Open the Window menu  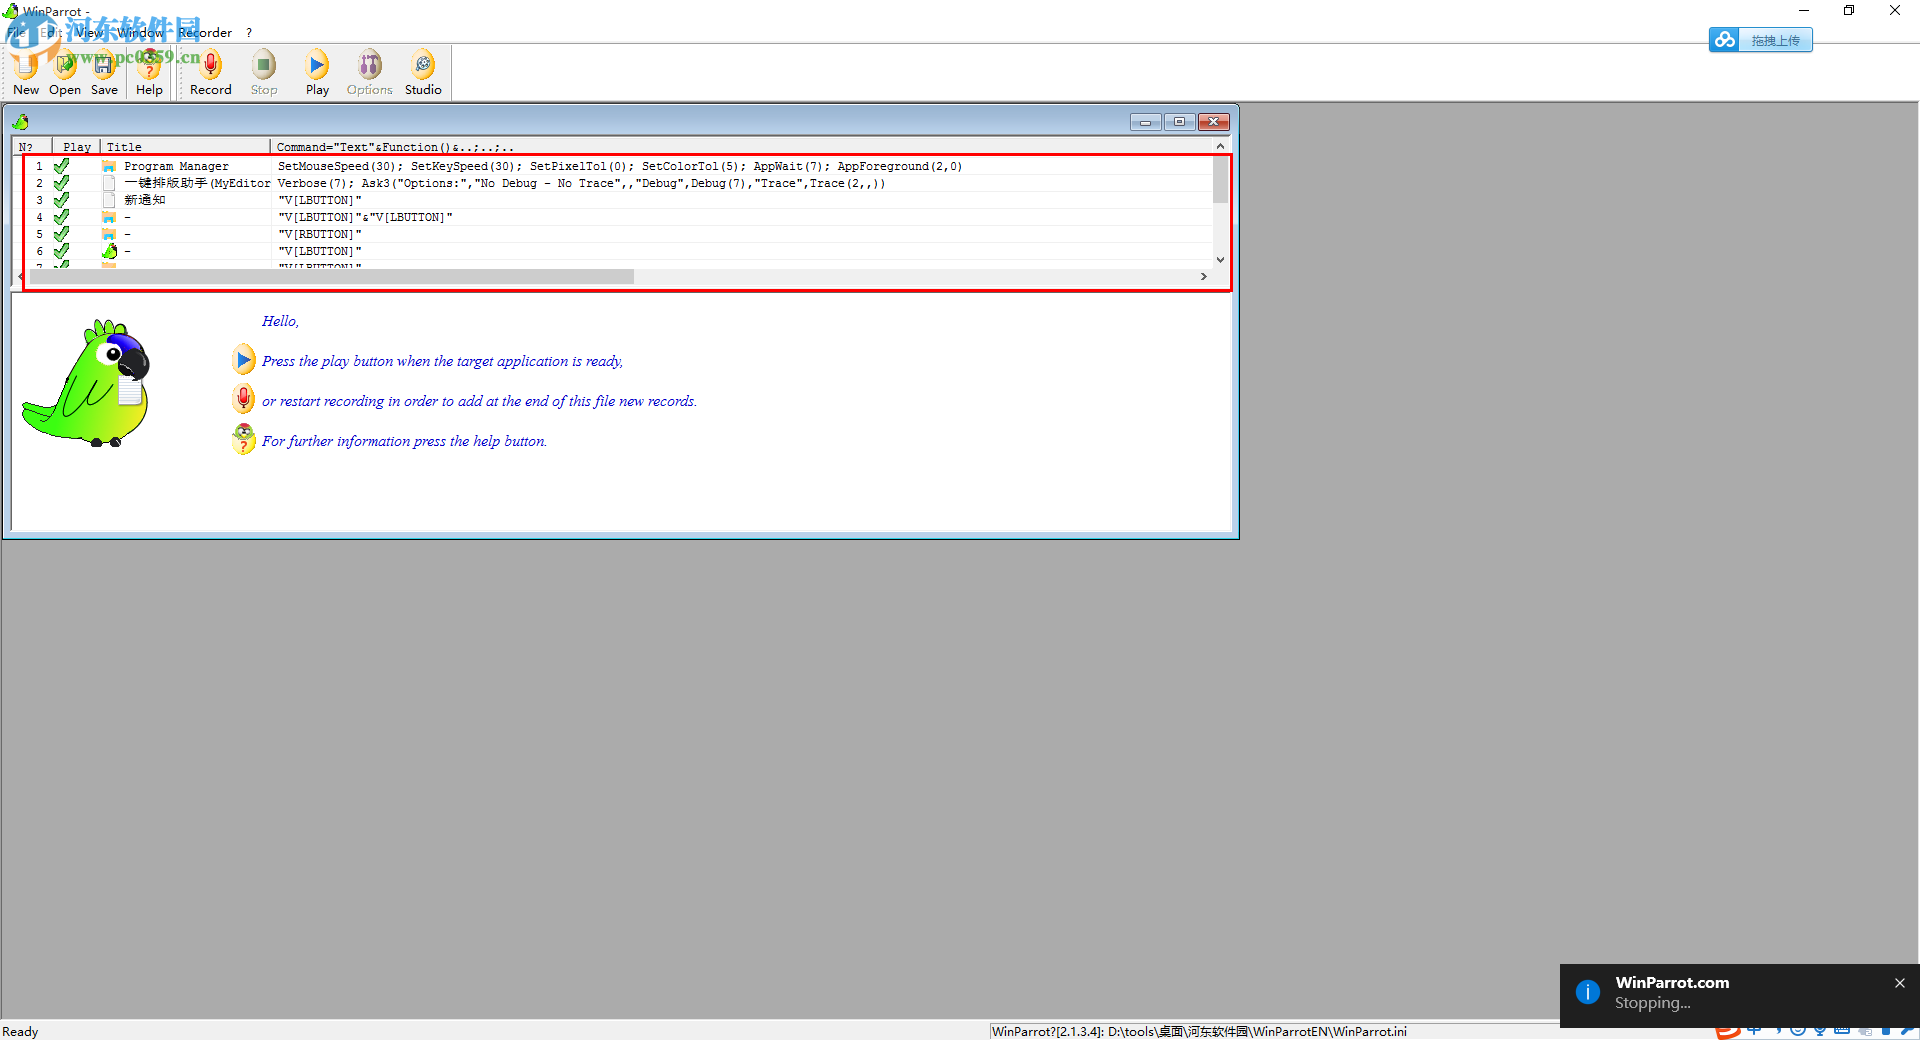click(141, 32)
